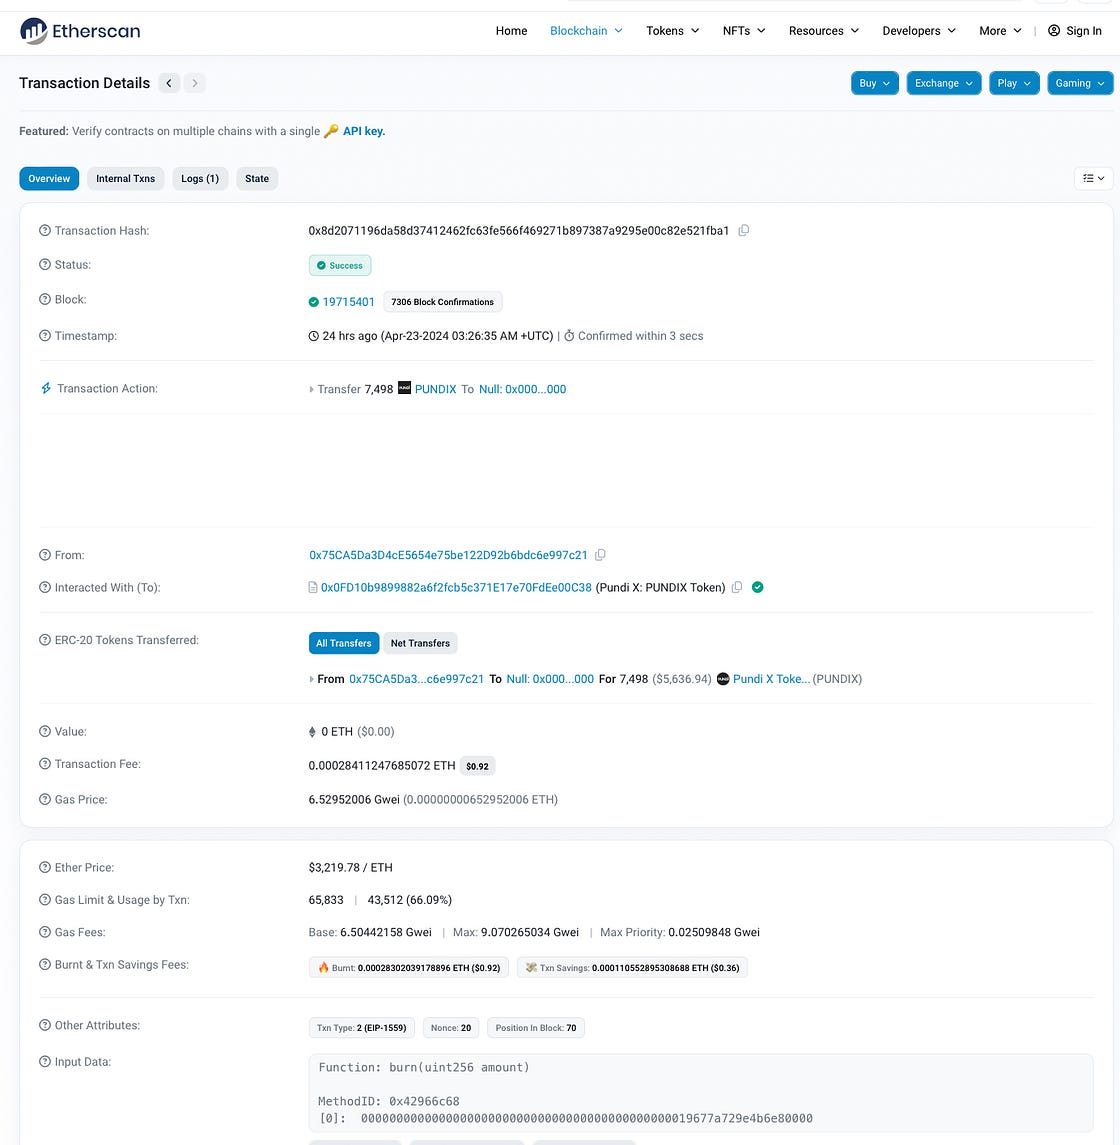Viewport: 1120px width, 1145px height.
Task: Copy the Pundi X contract address
Action: (737, 588)
